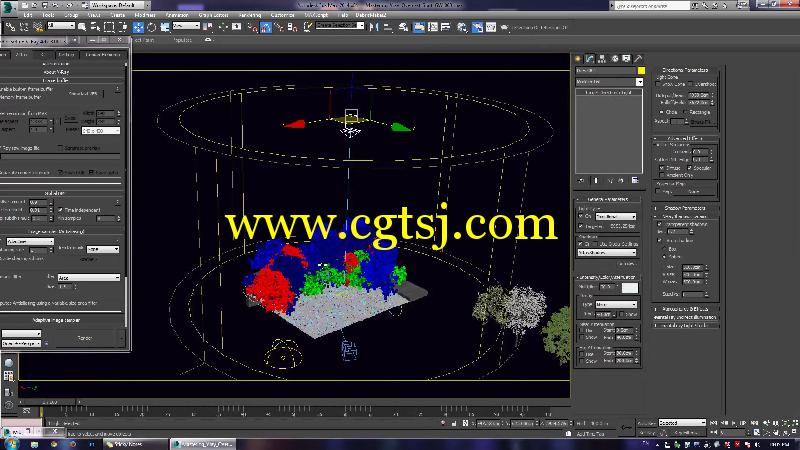Toggle the Window/Crossing selection icon
The image size is (800, 450).
pyautogui.click(x=122, y=27)
